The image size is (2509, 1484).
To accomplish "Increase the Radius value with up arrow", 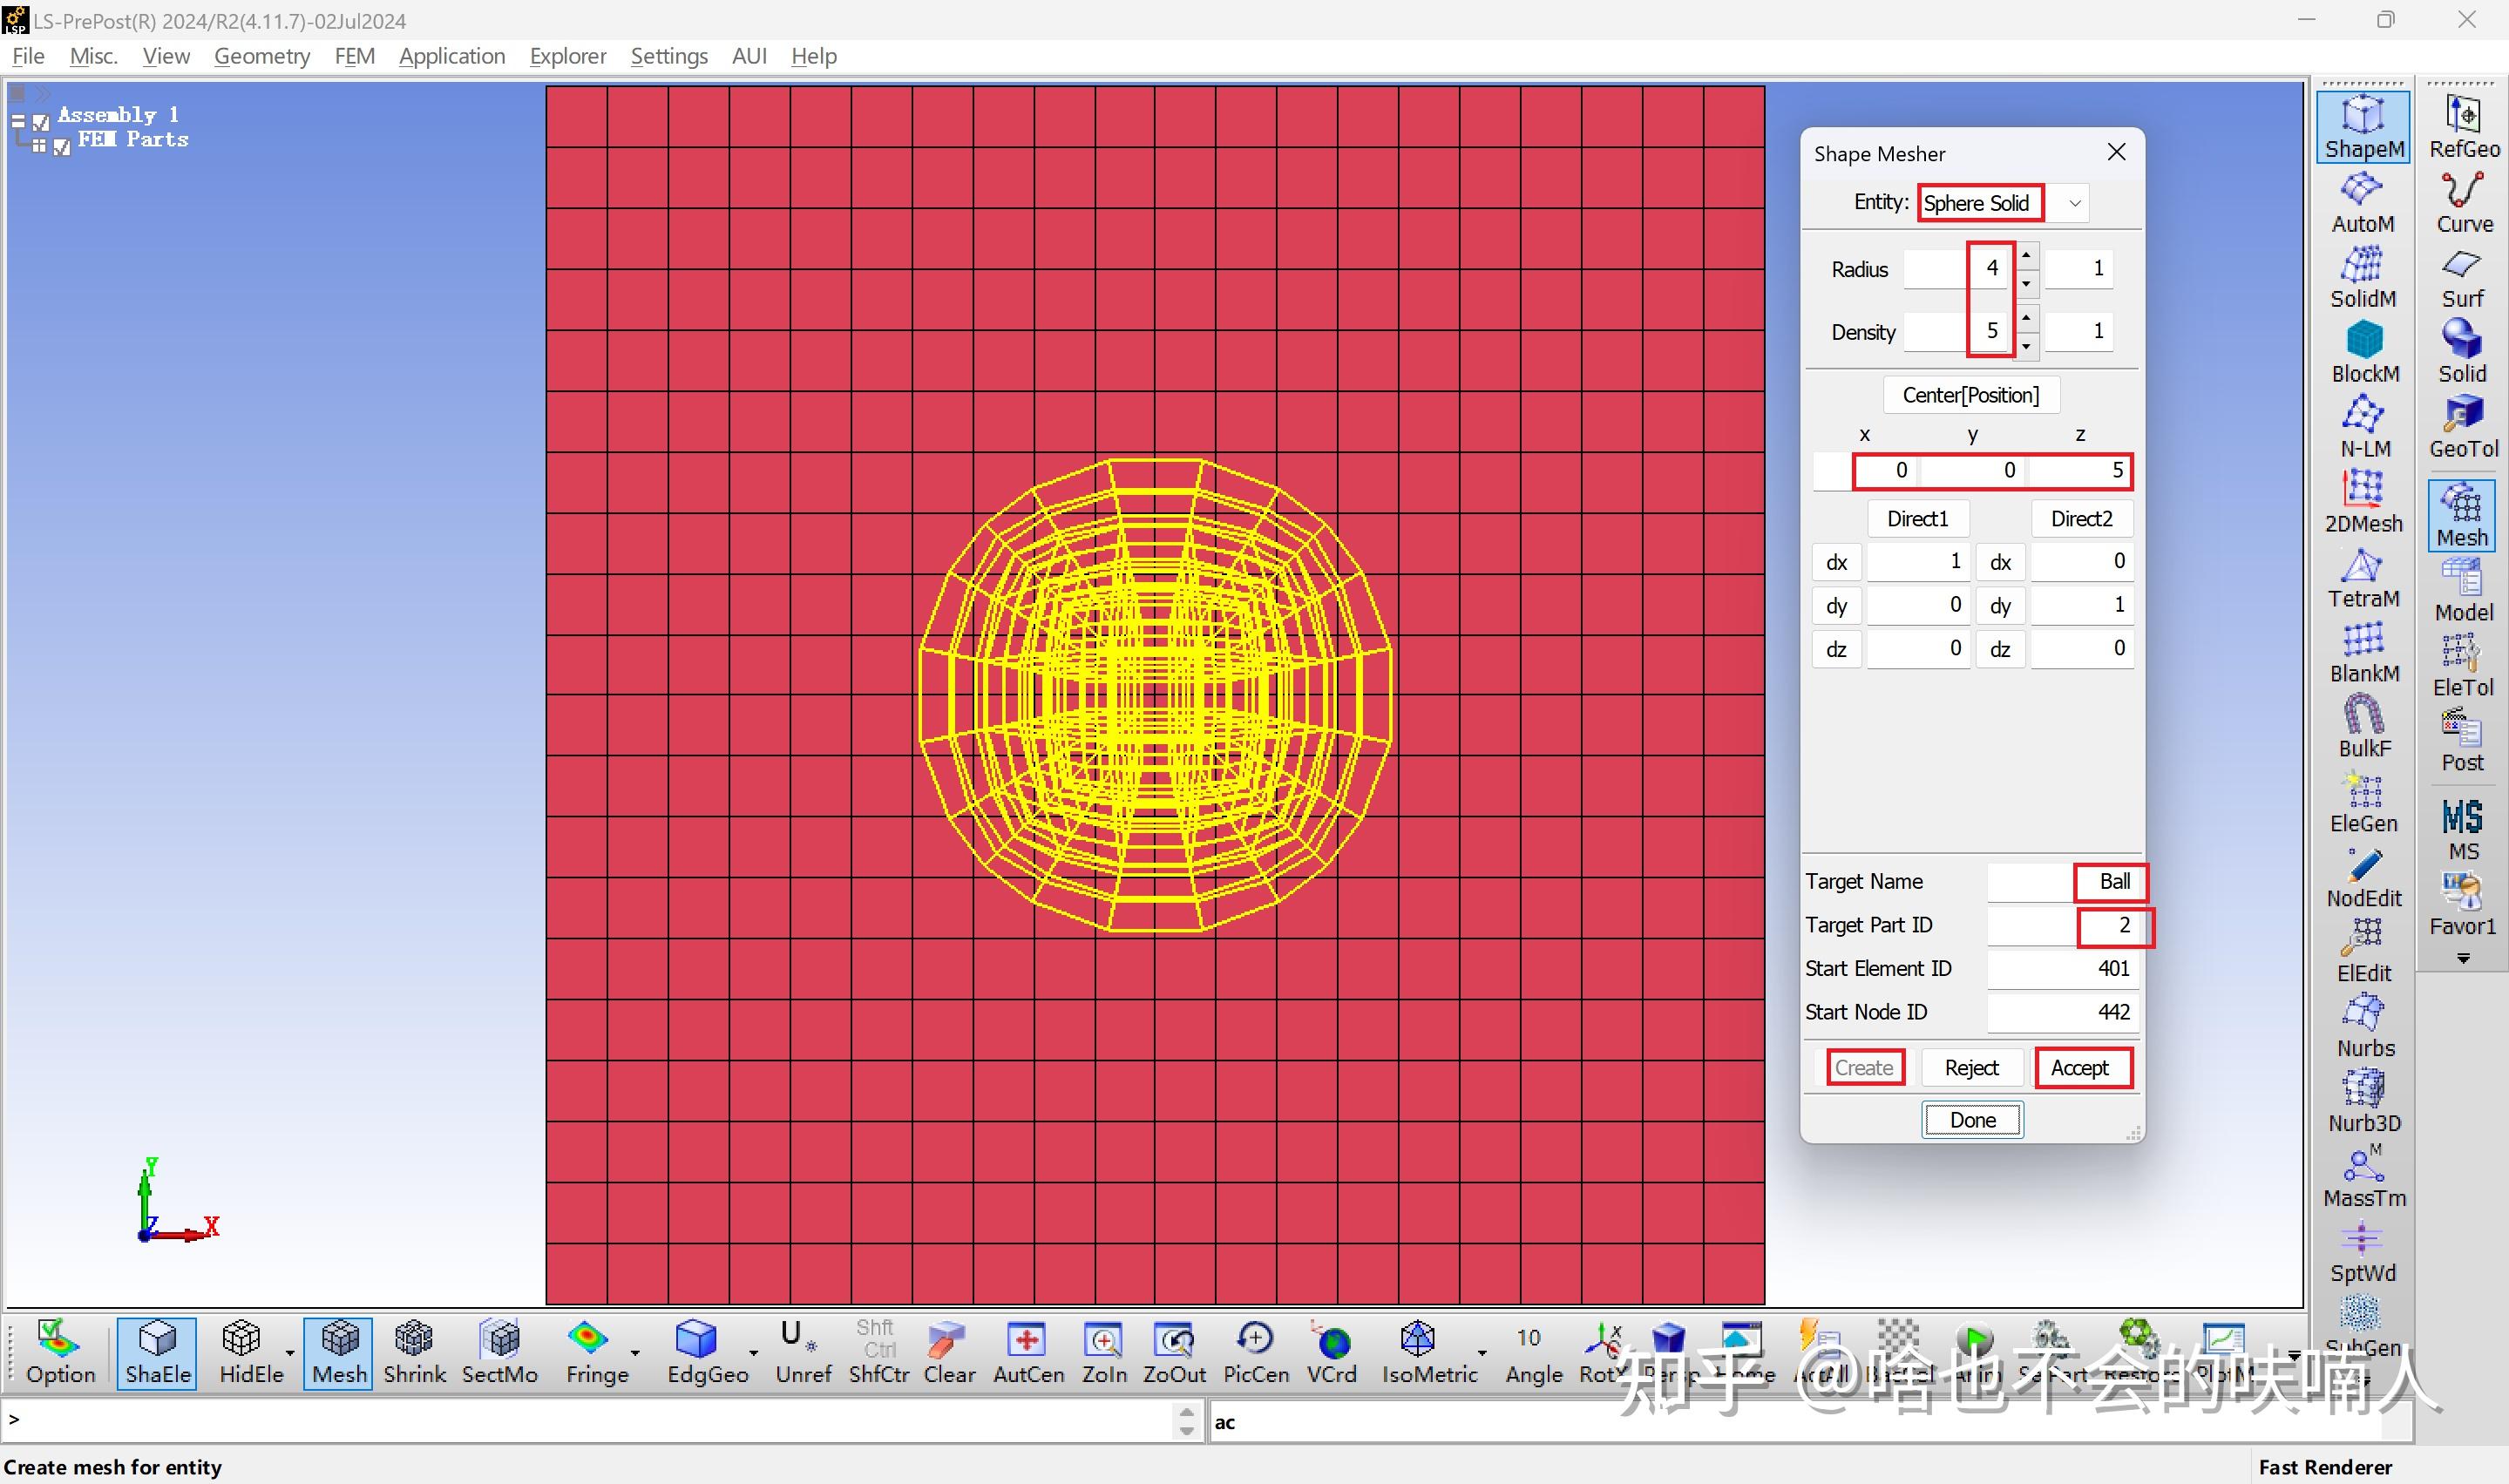I will point(2026,255).
